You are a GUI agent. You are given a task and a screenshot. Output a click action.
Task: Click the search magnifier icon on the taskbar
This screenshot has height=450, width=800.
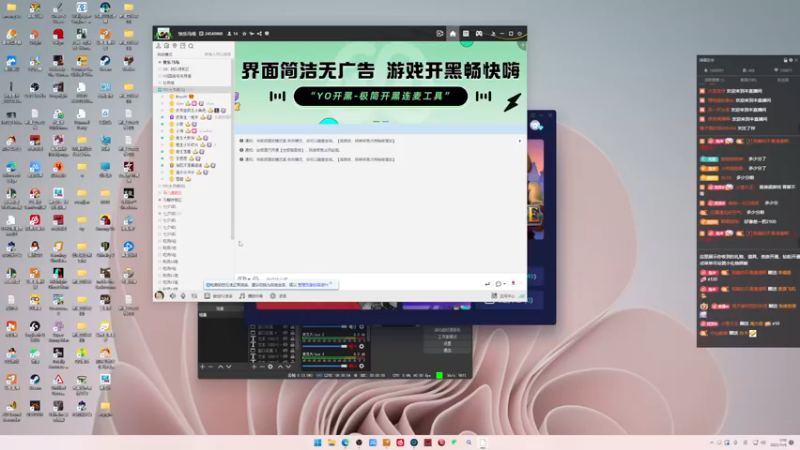pyautogui.click(x=469, y=442)
